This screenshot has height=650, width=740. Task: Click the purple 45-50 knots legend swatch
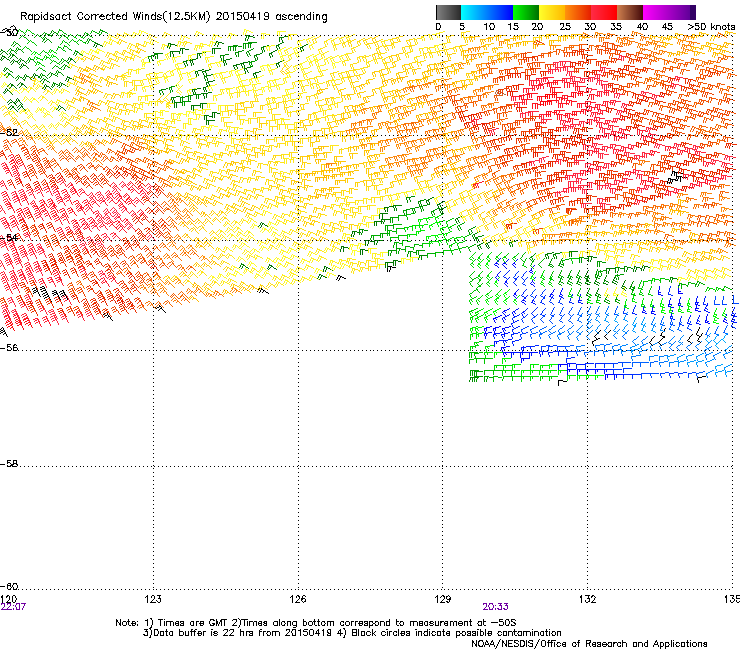[682, 12]
